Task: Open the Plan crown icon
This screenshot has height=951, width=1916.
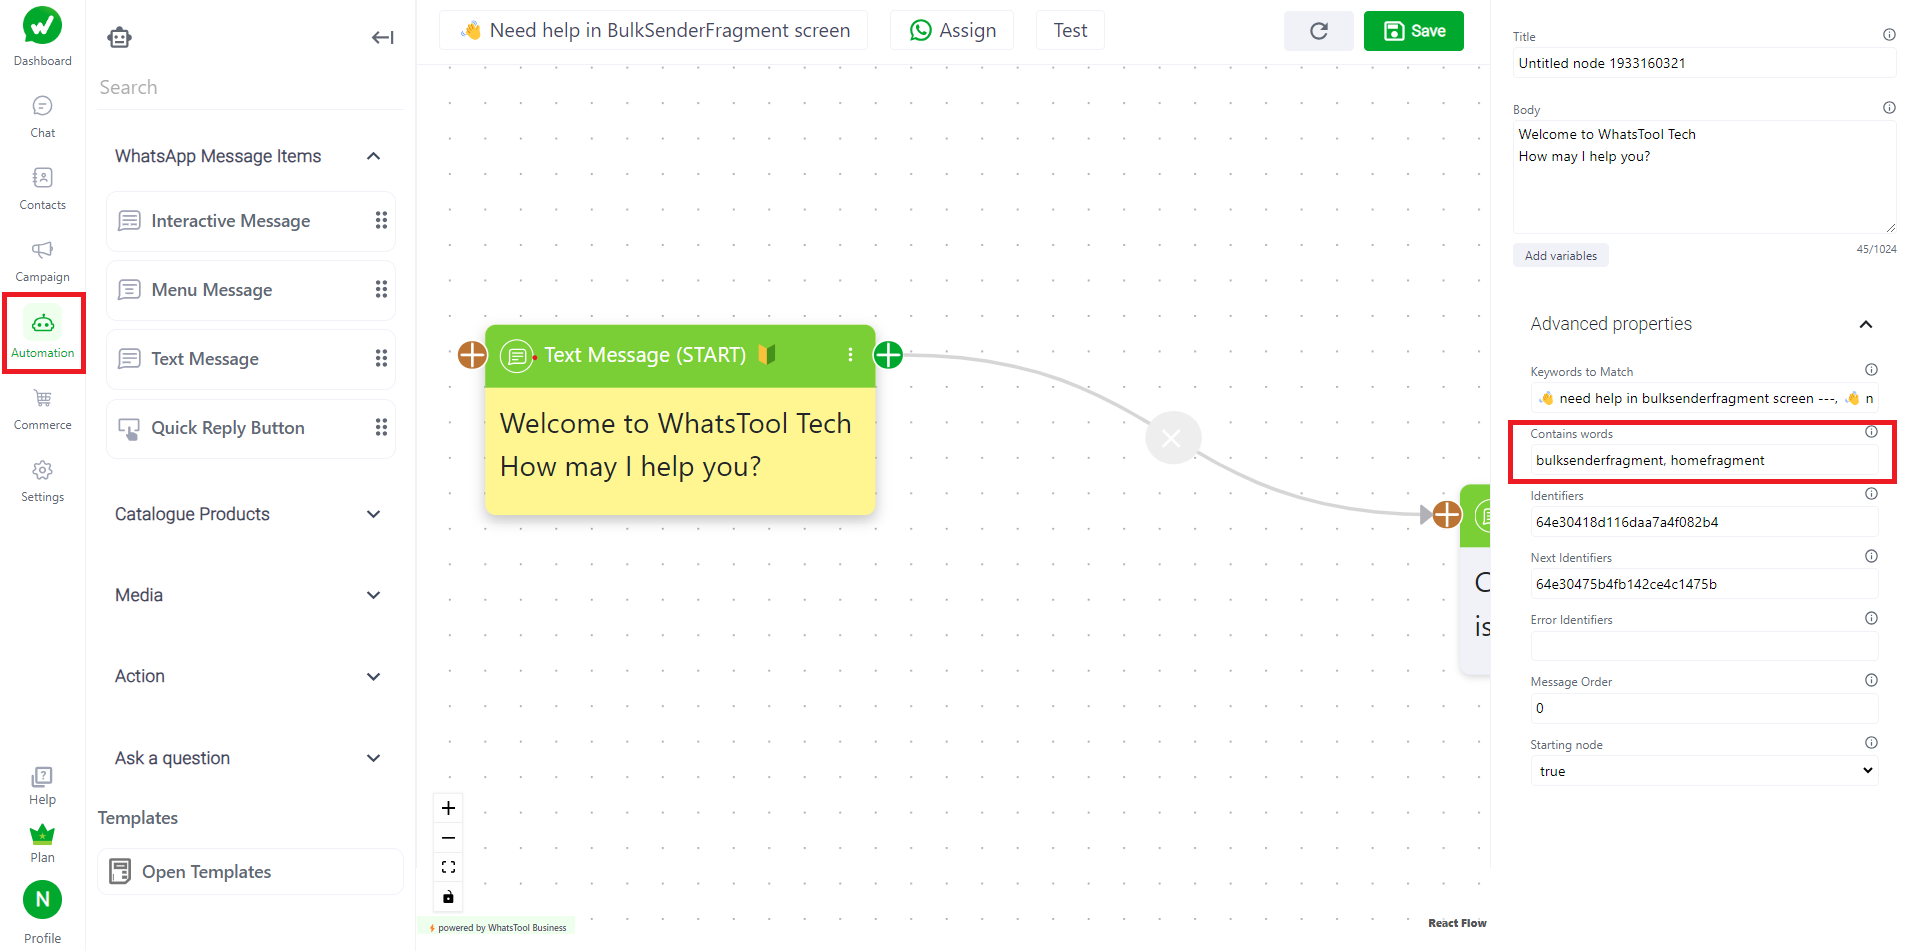Action: [42, 834]
